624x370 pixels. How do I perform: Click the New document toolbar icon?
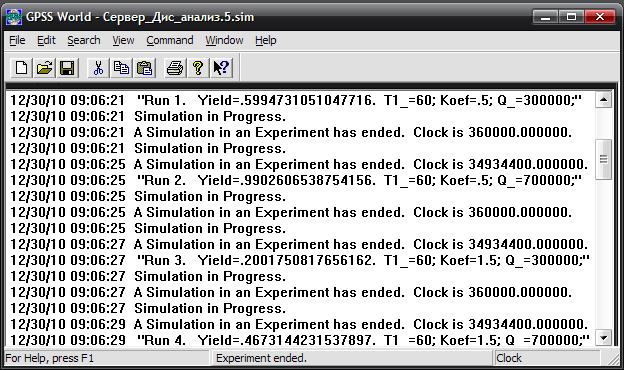coord(21,68)
